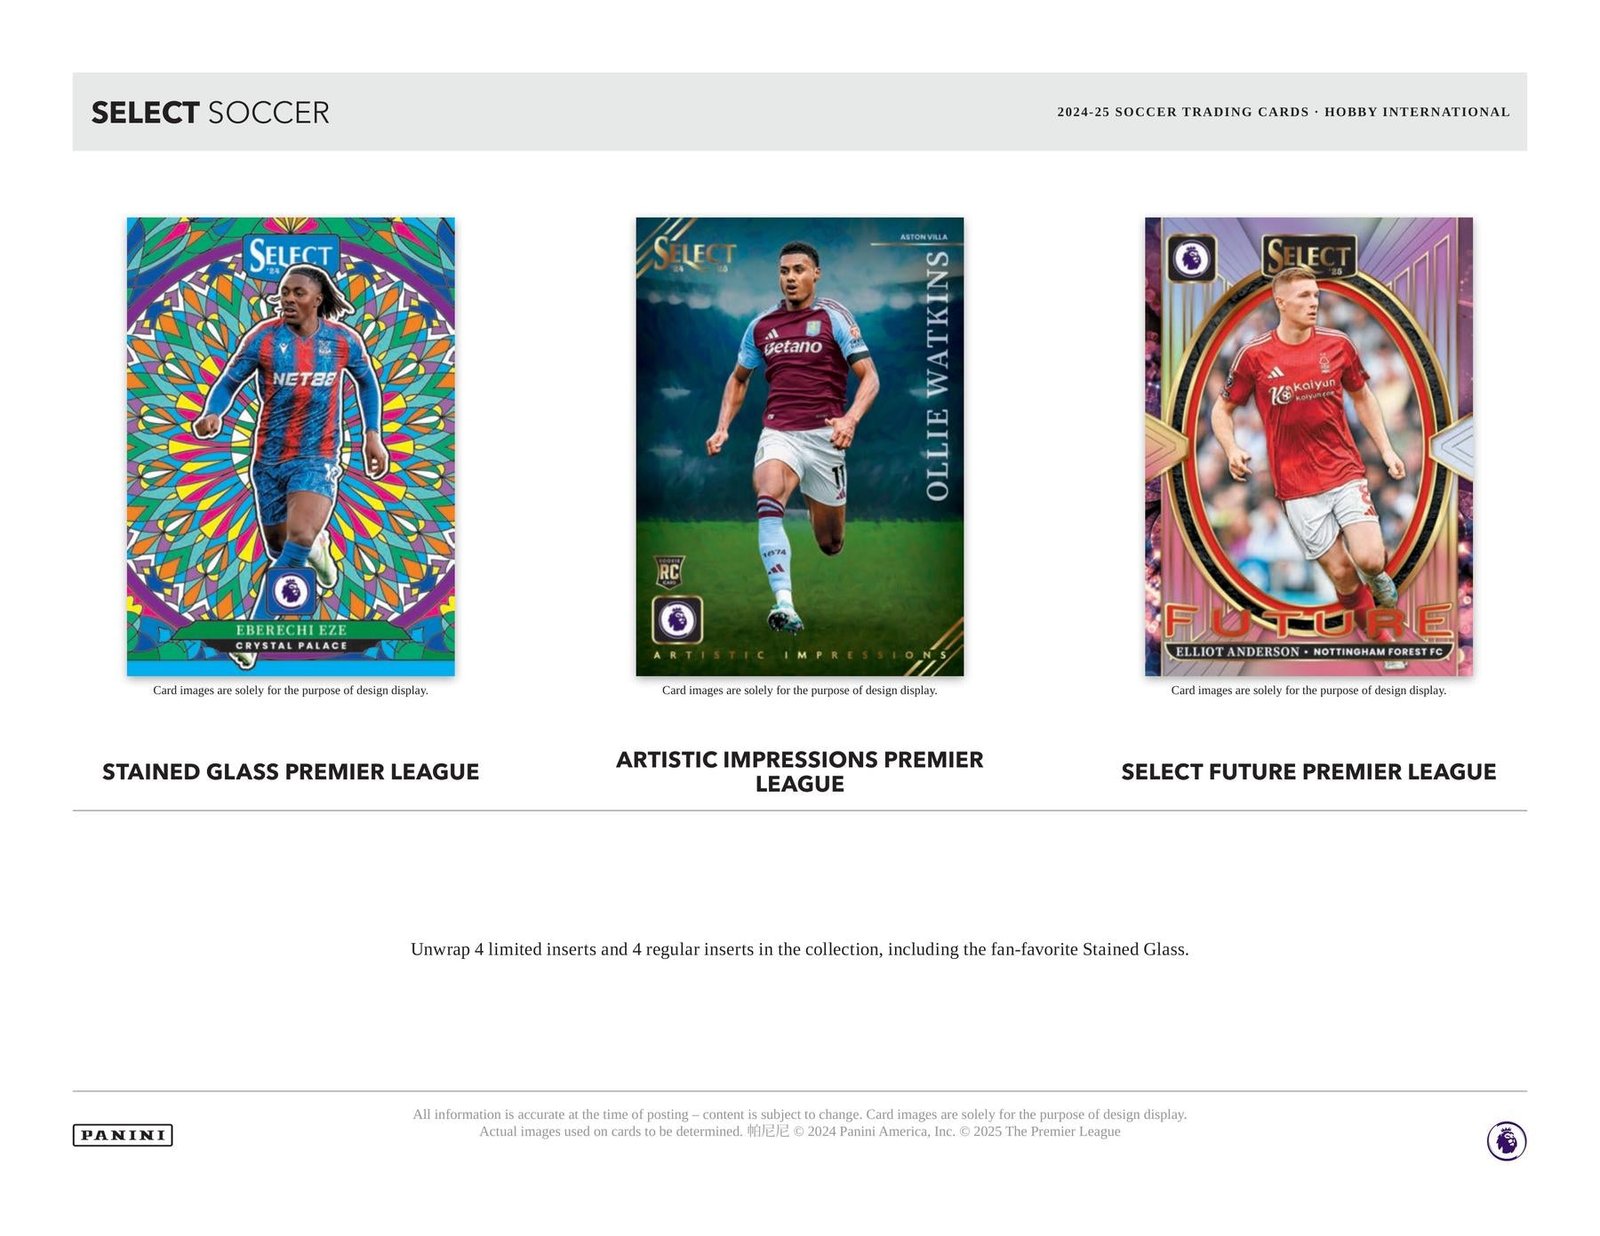
Task: Open the Elliot Anderson Future card
Action: click(1309, 446)
